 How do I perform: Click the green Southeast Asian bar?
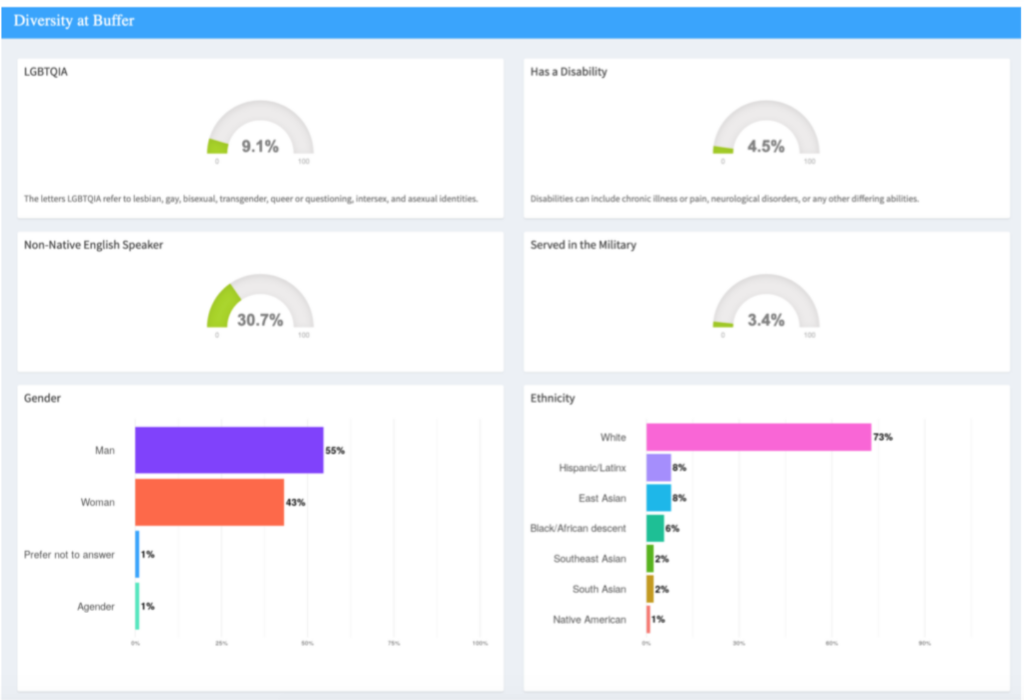(x=650, y=558)
